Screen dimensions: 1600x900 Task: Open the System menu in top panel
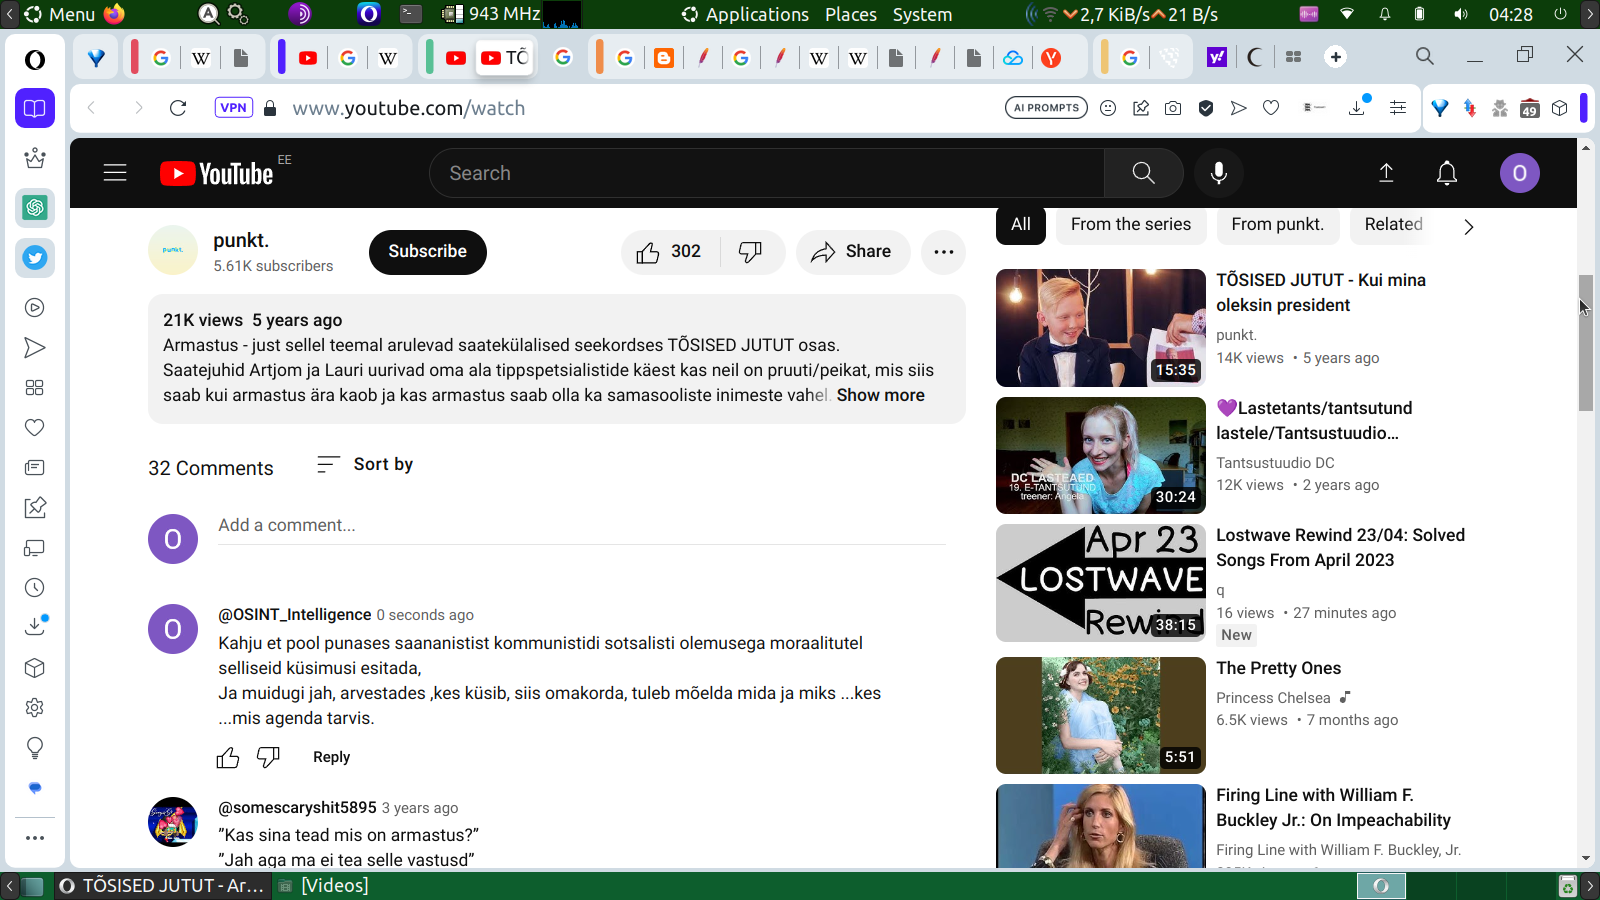(x=922, y=14)
